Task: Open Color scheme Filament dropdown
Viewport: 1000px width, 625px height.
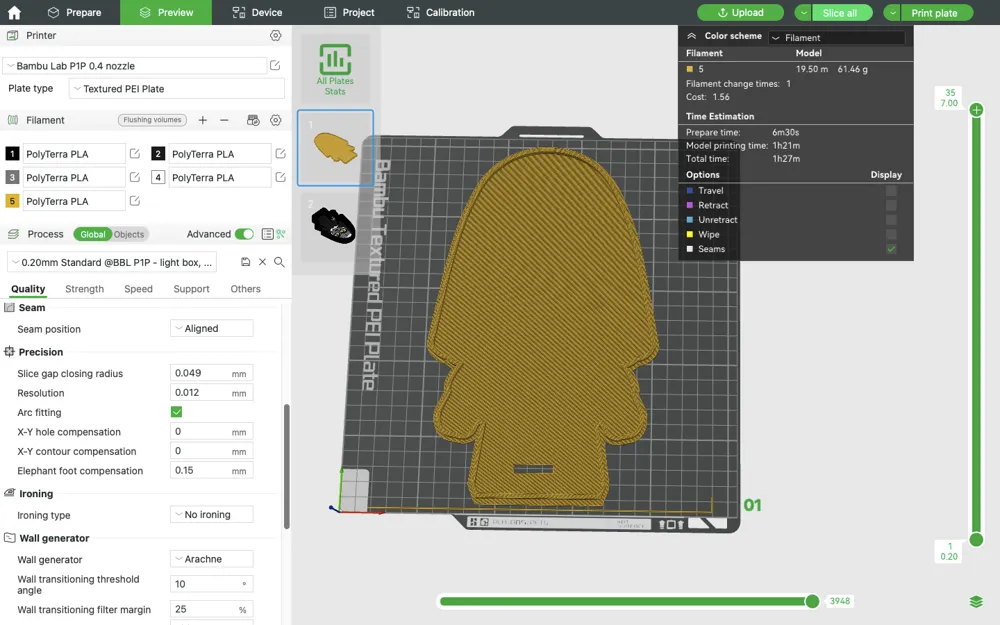Action: (837, 38)
